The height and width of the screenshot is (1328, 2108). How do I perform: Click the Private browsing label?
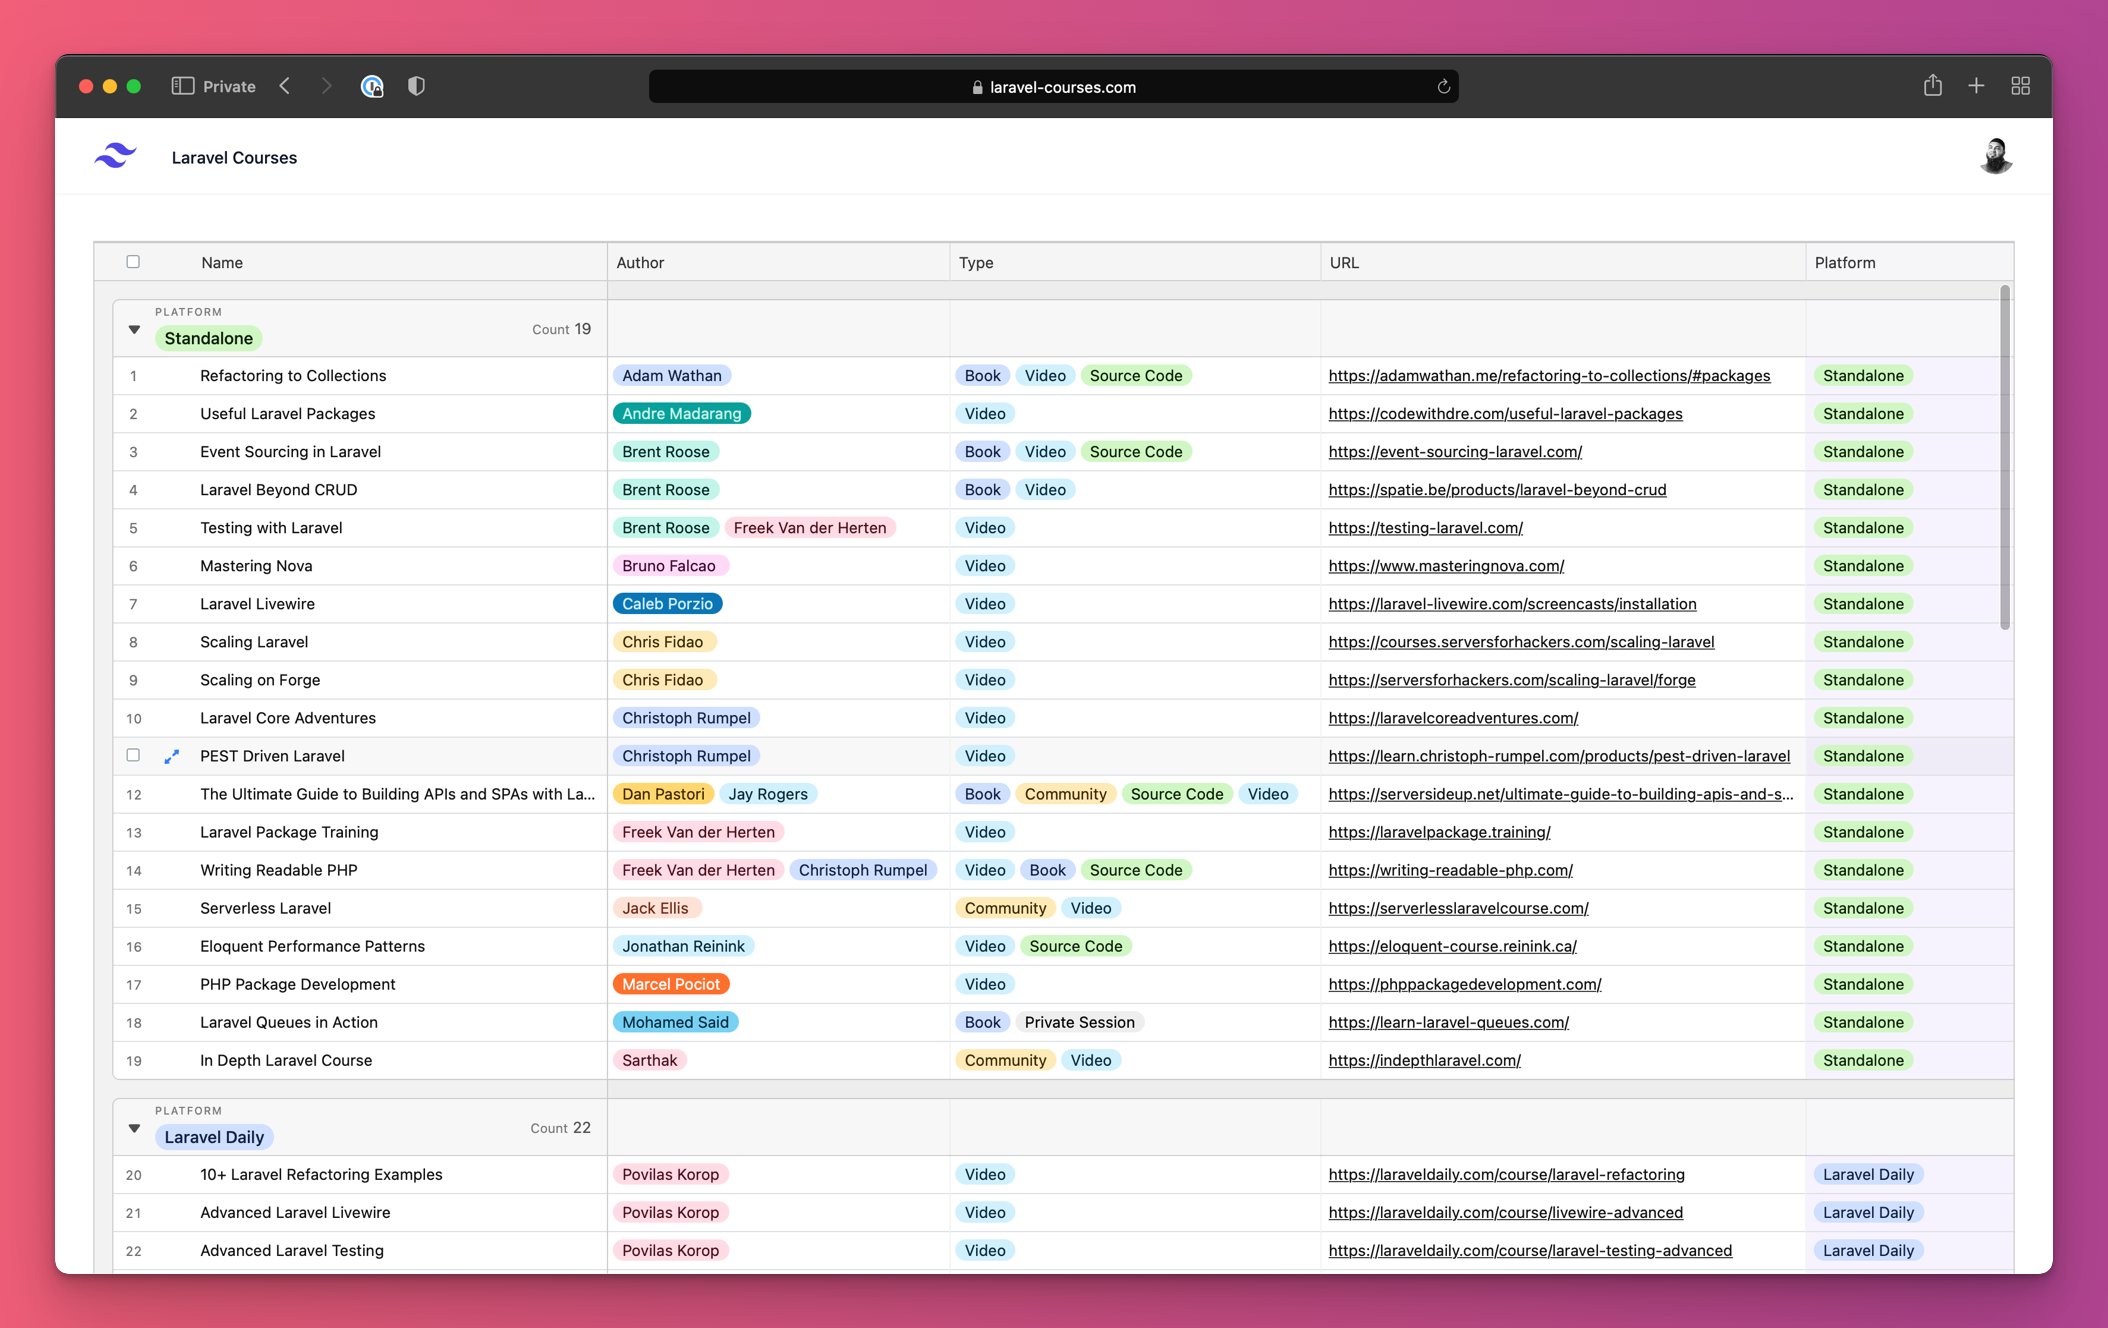[x=228, y=86]
